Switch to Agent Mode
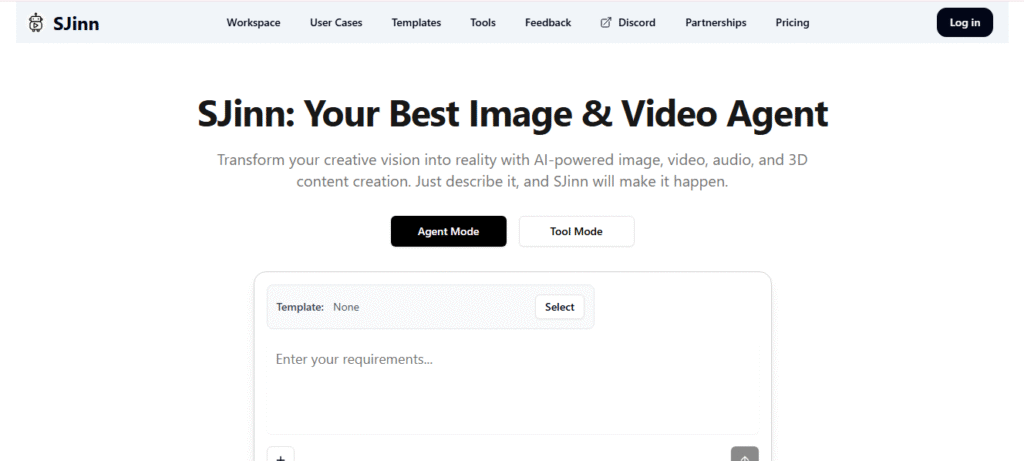This screenshot has width=1024, height=461. click(448, 231)
